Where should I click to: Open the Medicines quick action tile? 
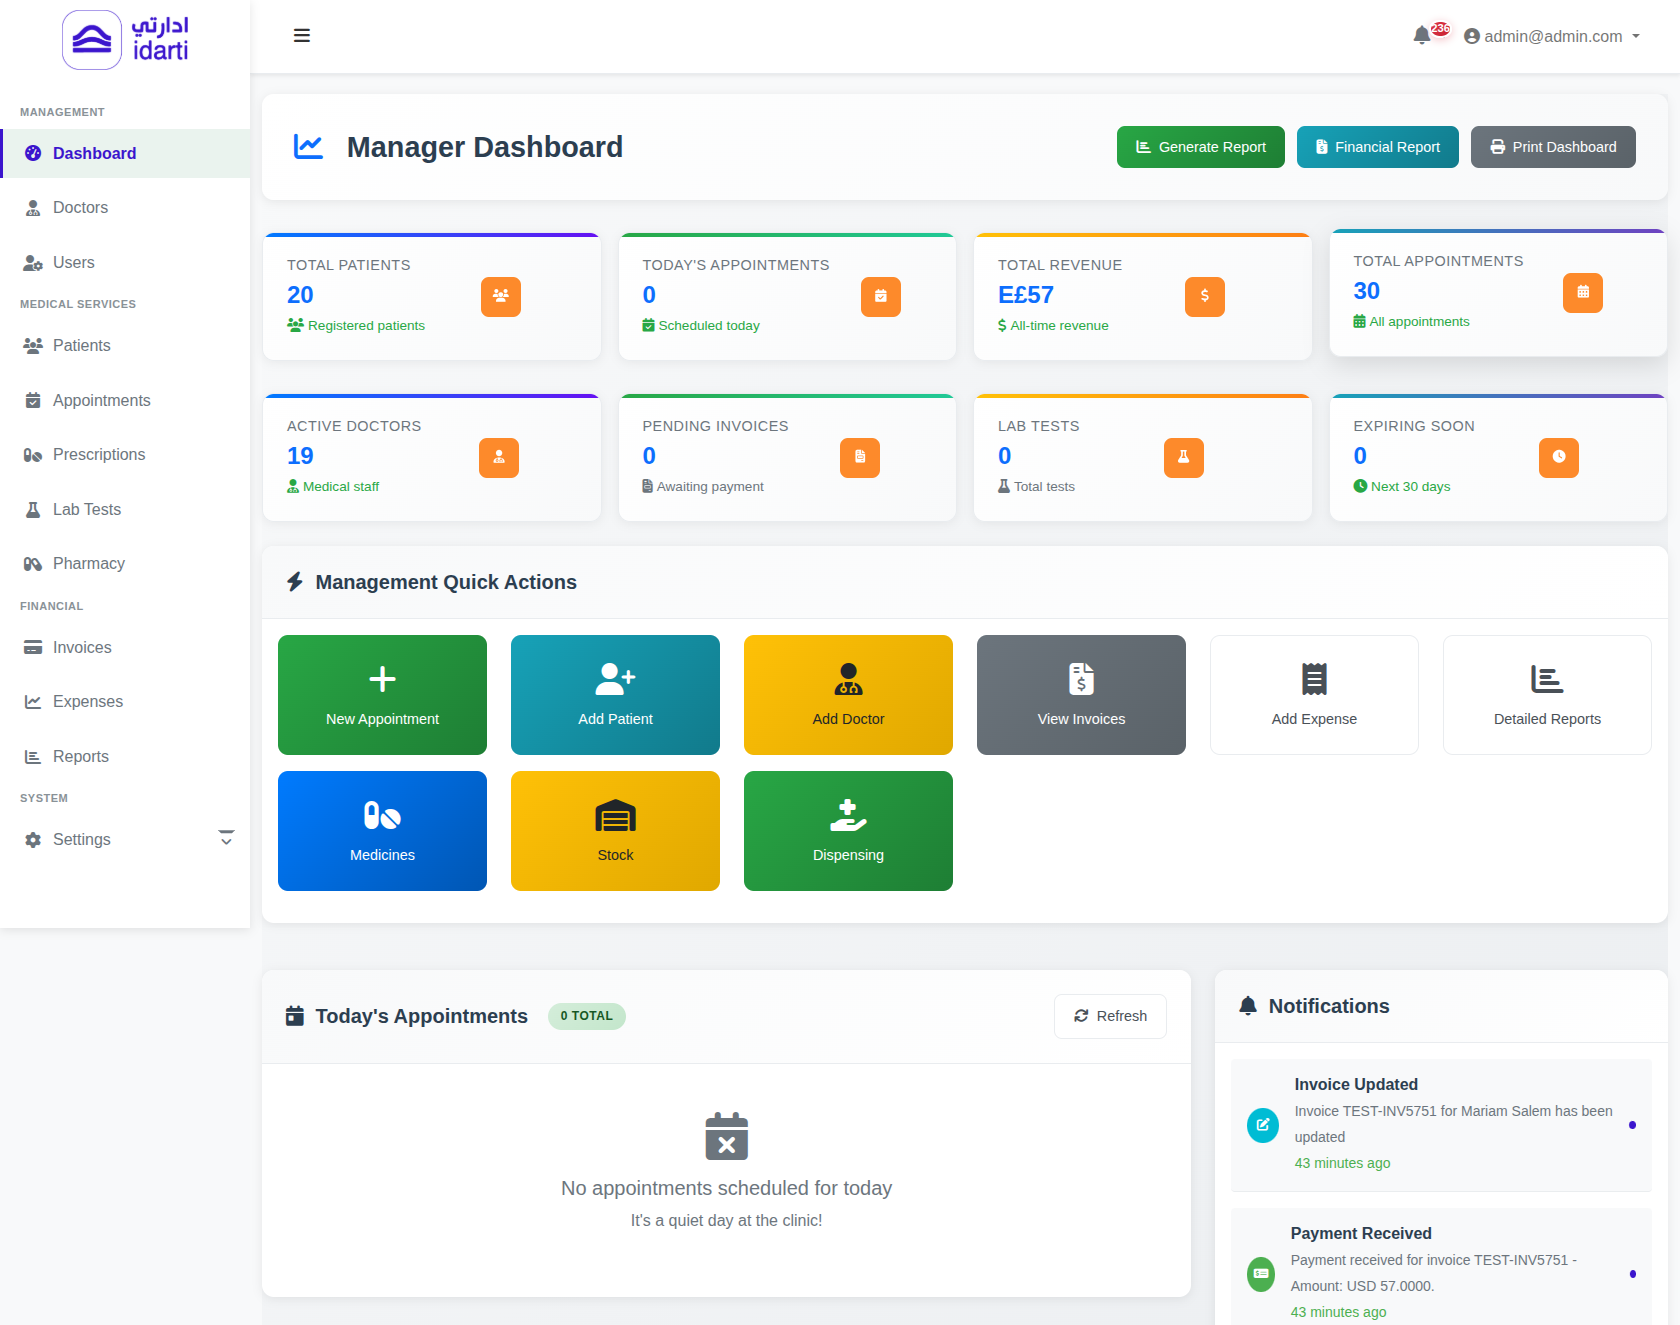tap(382, 831)
